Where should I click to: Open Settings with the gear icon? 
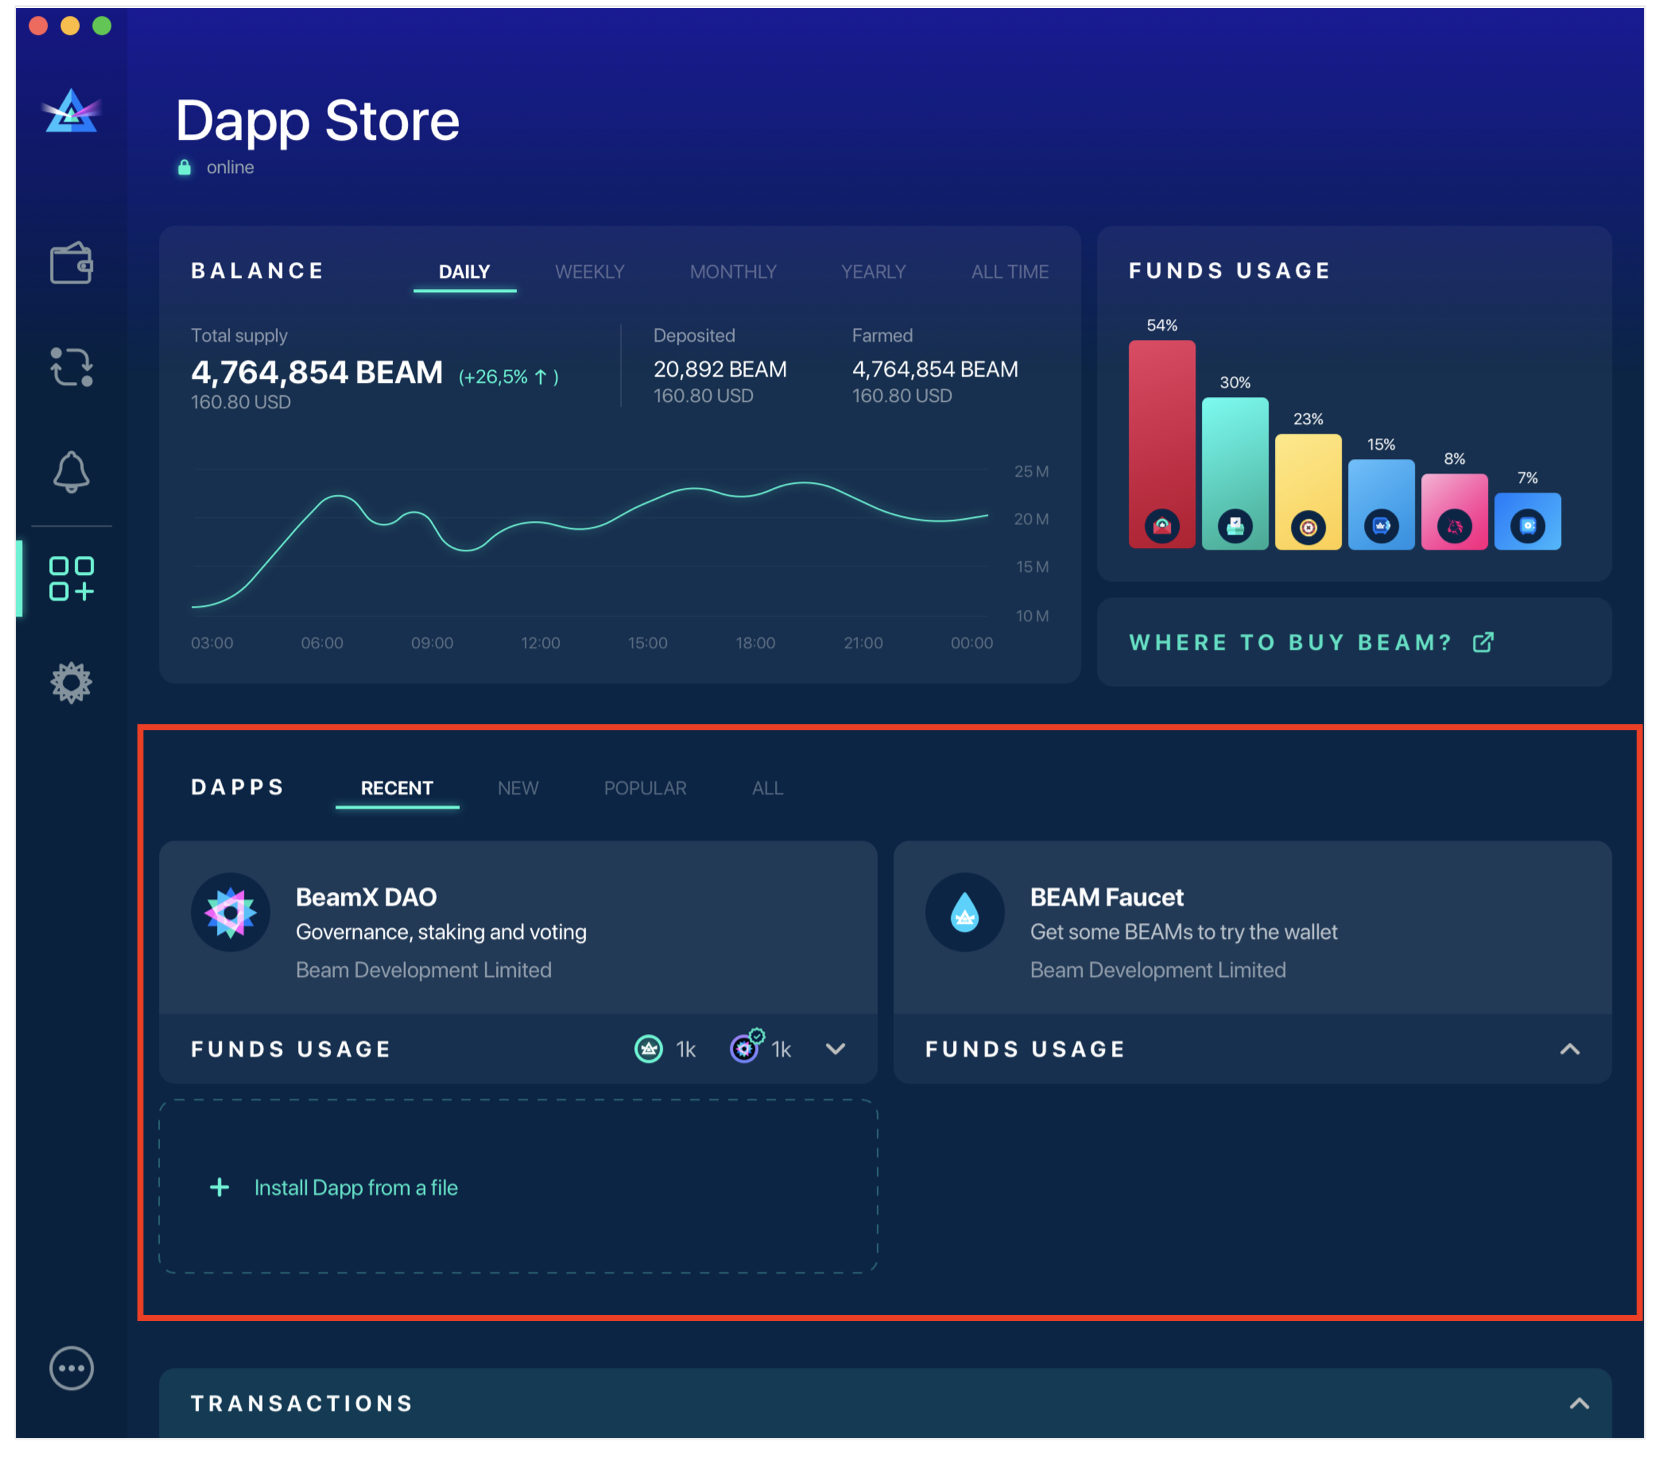(x=70, y=682)
